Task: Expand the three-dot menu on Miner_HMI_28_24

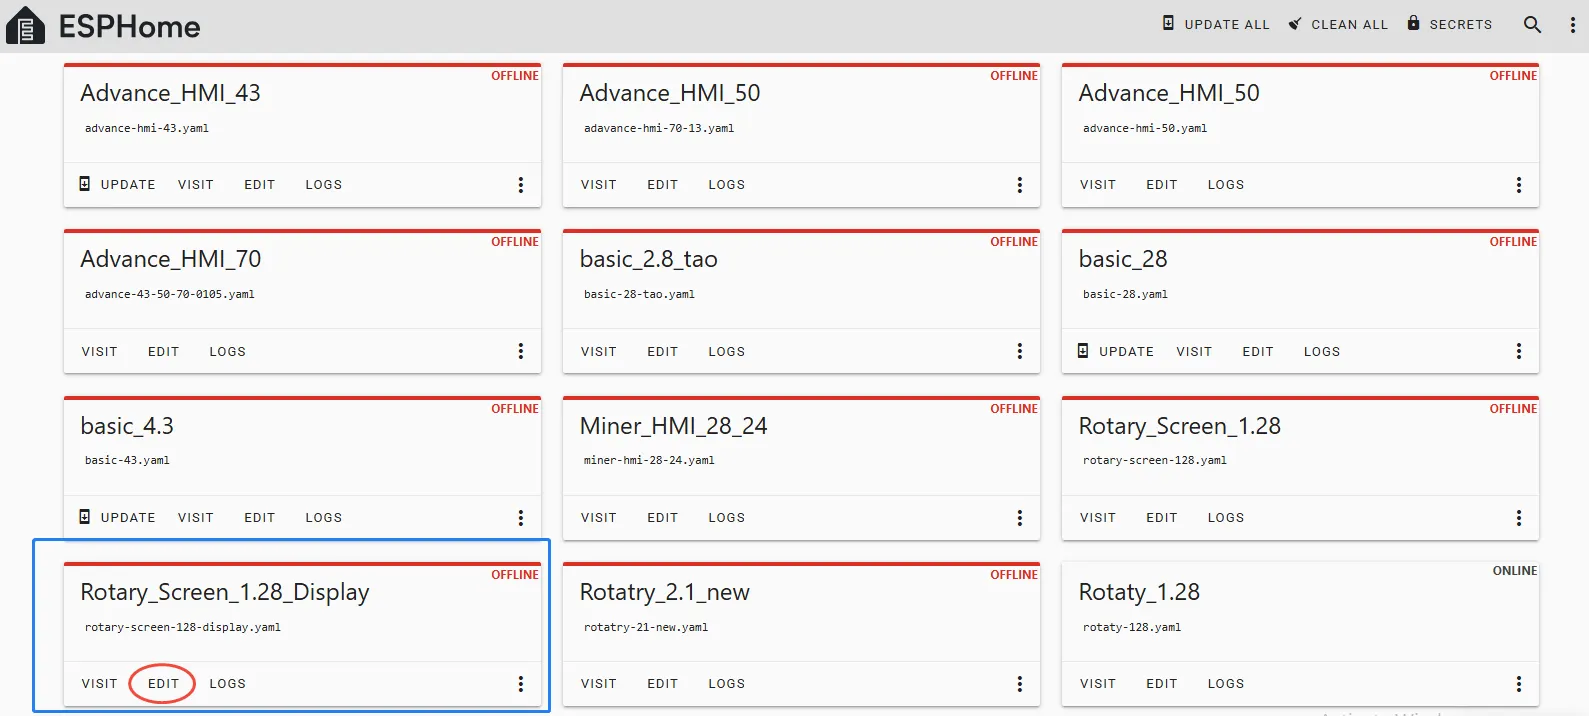Action: point(1019,518)
